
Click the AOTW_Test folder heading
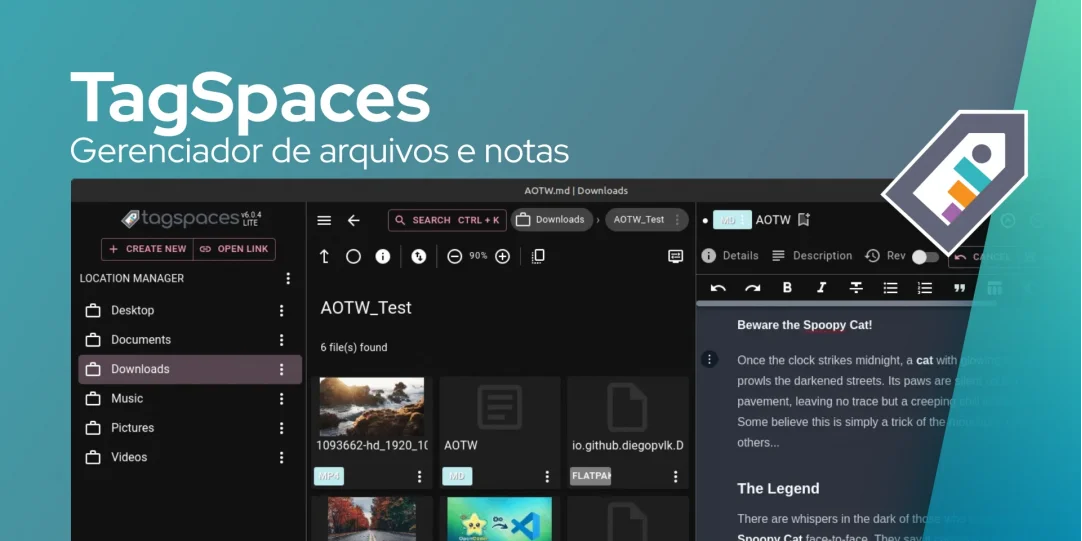pos(366,308)
